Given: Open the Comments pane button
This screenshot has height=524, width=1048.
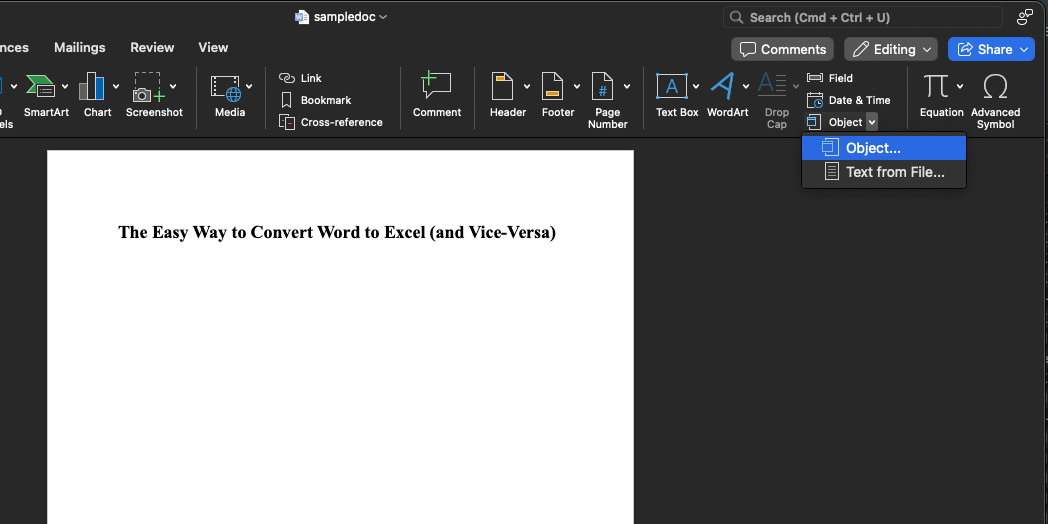Looking at the screenshot, I should tap(783, 49).
